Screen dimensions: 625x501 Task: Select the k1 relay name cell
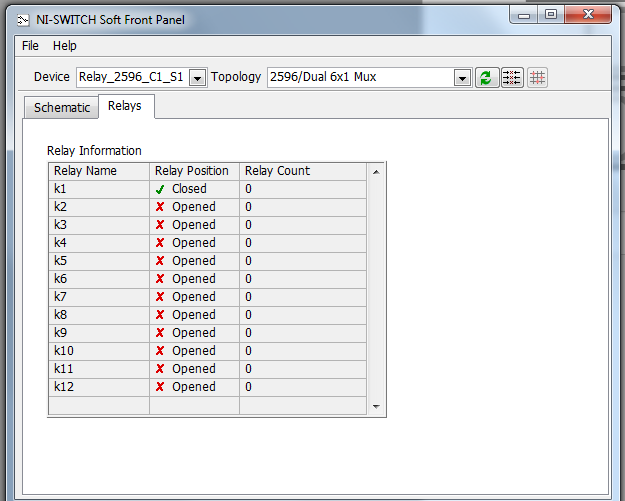tap(99, 189)
